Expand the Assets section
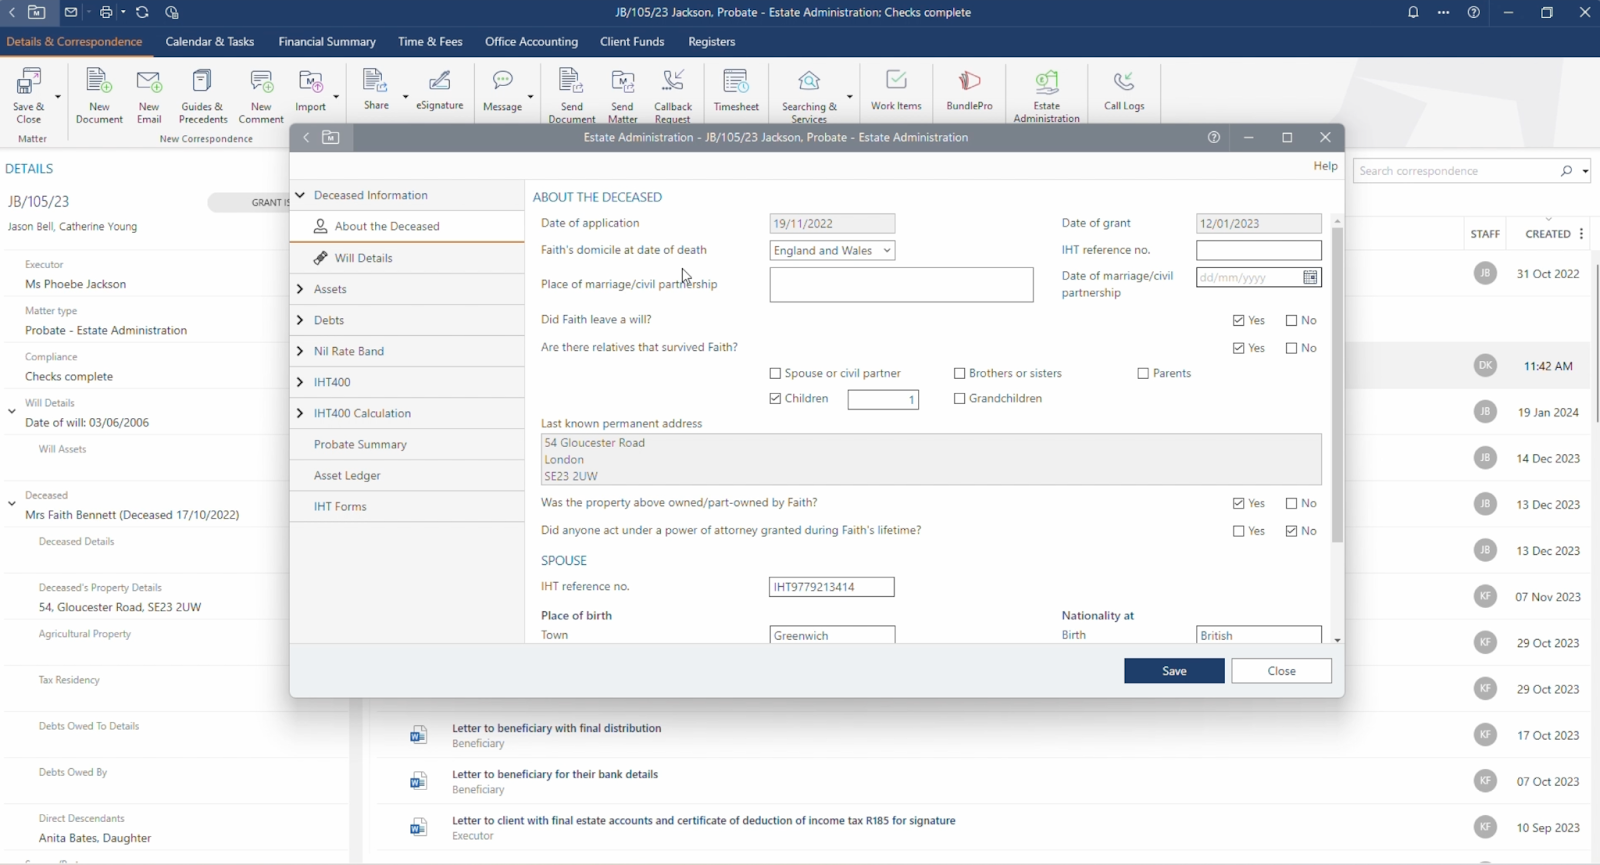 click(300, 289)
